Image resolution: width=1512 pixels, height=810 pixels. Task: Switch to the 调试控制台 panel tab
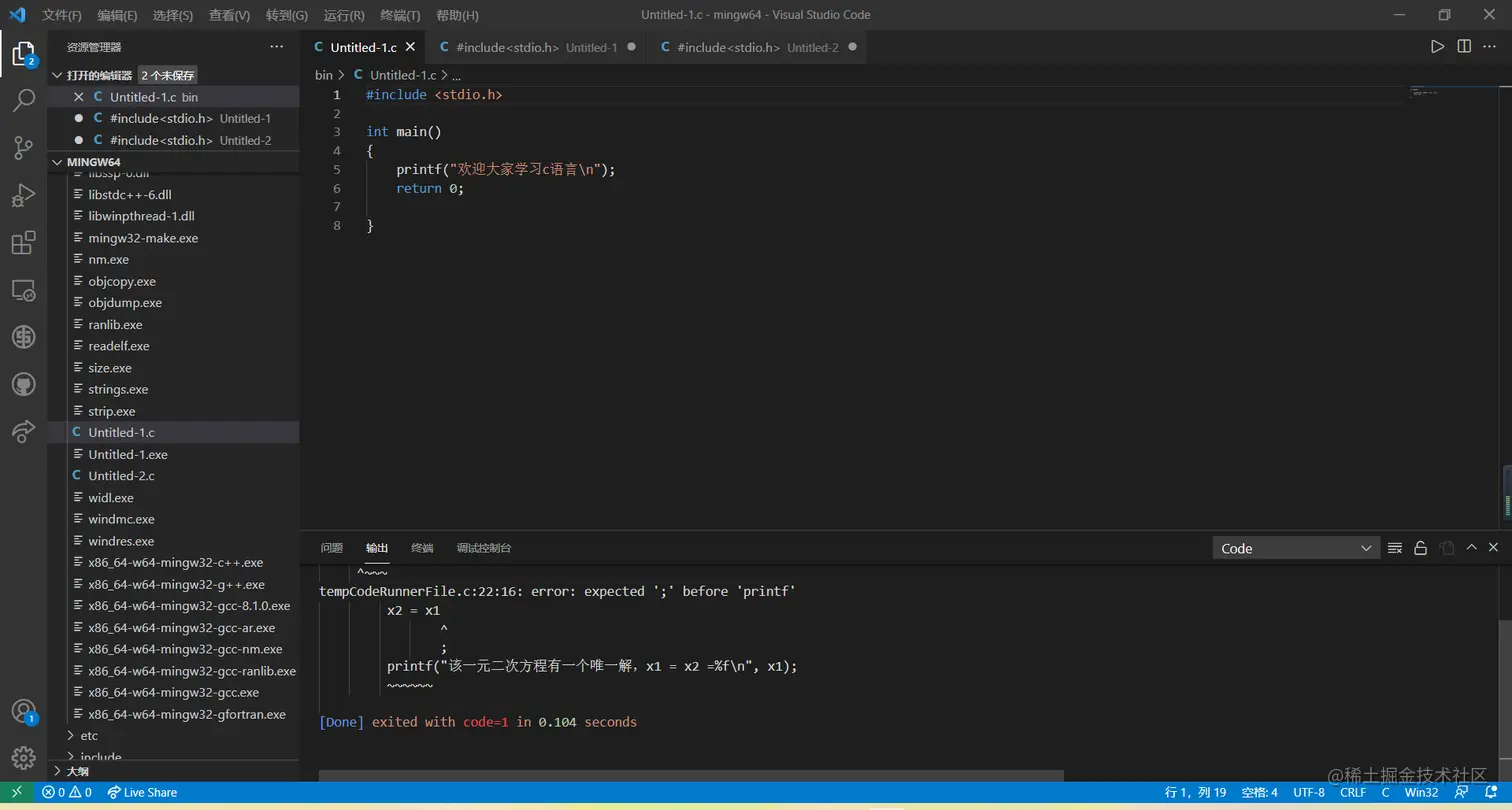click(484, 548)
